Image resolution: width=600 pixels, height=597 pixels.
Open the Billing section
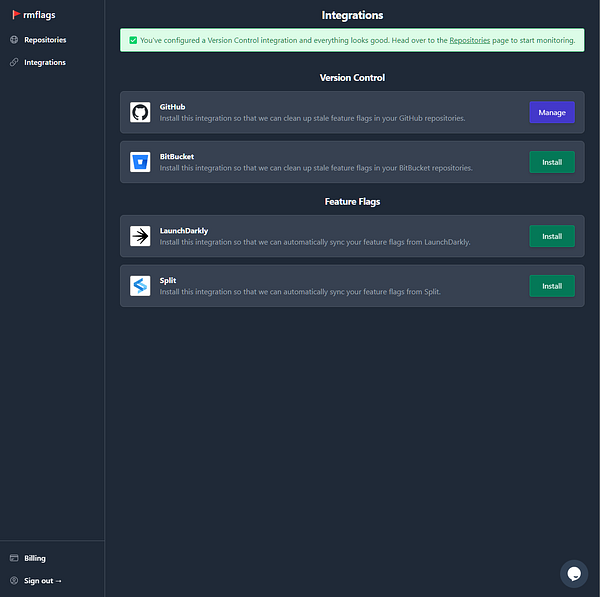click(35, 558)
